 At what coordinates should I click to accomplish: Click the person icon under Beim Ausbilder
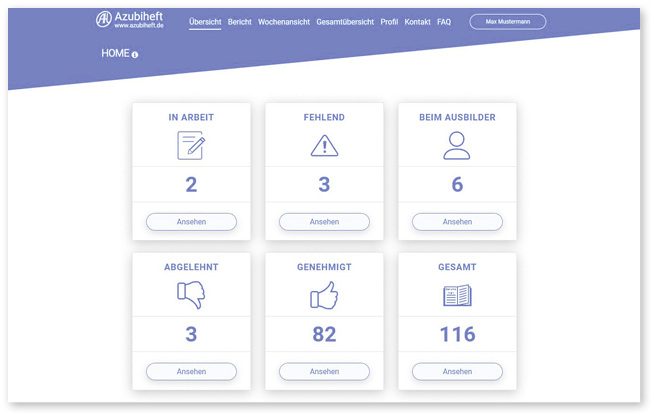(x=457, y=146)
